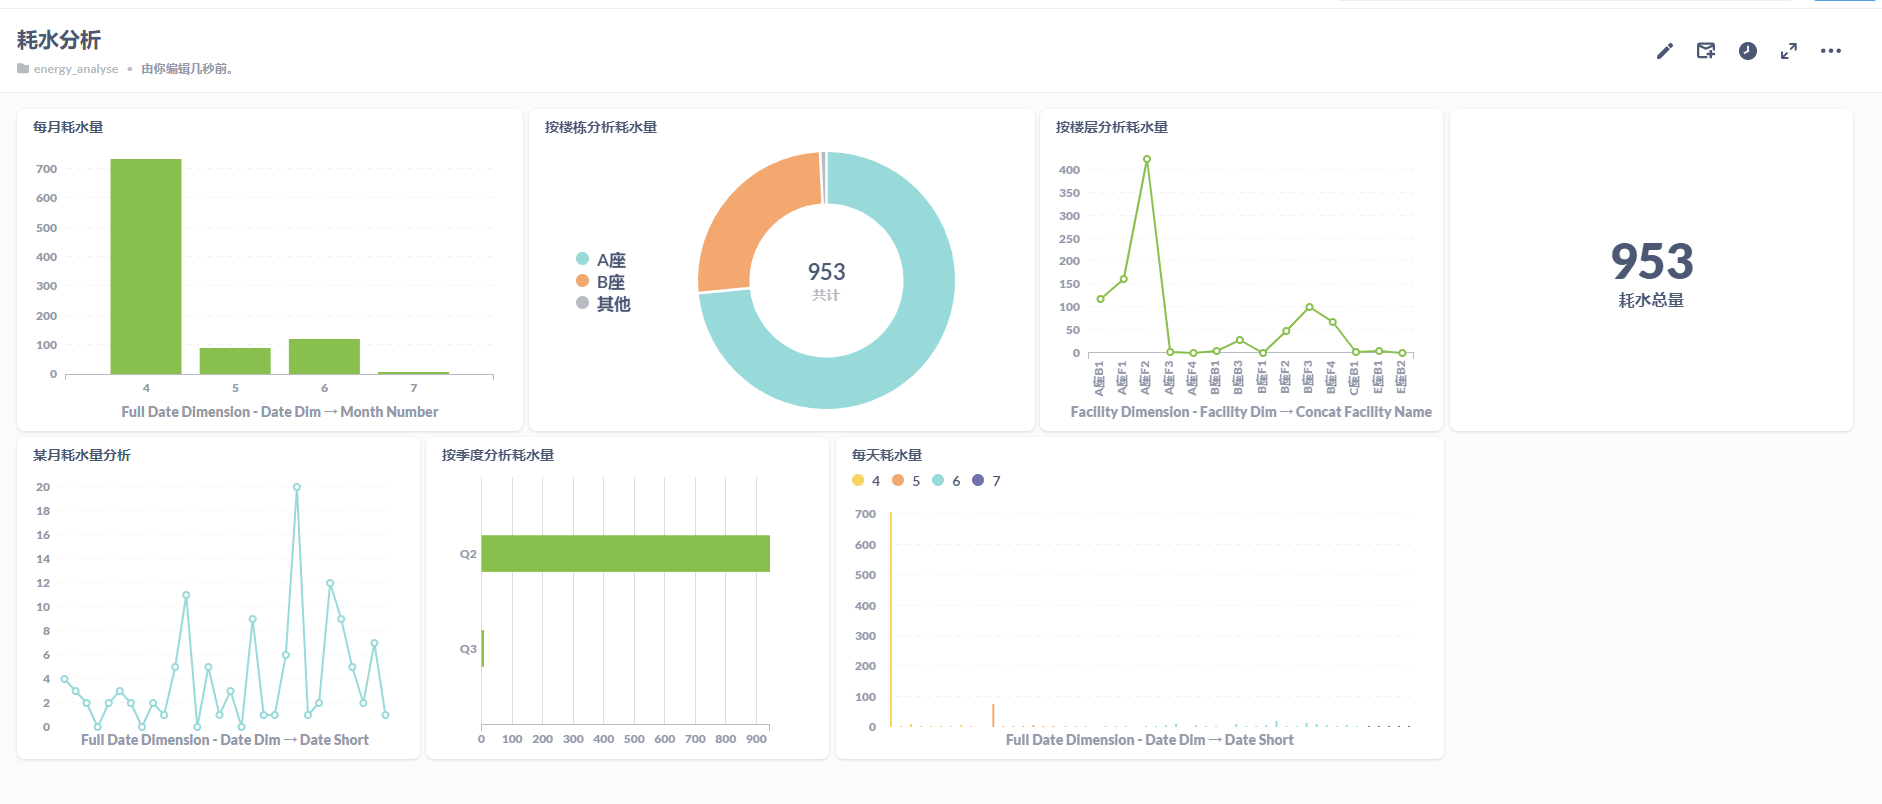Open the dashboard subscription mail icon
This screenshot has height=804, width=1882.
pos(1706,51)
